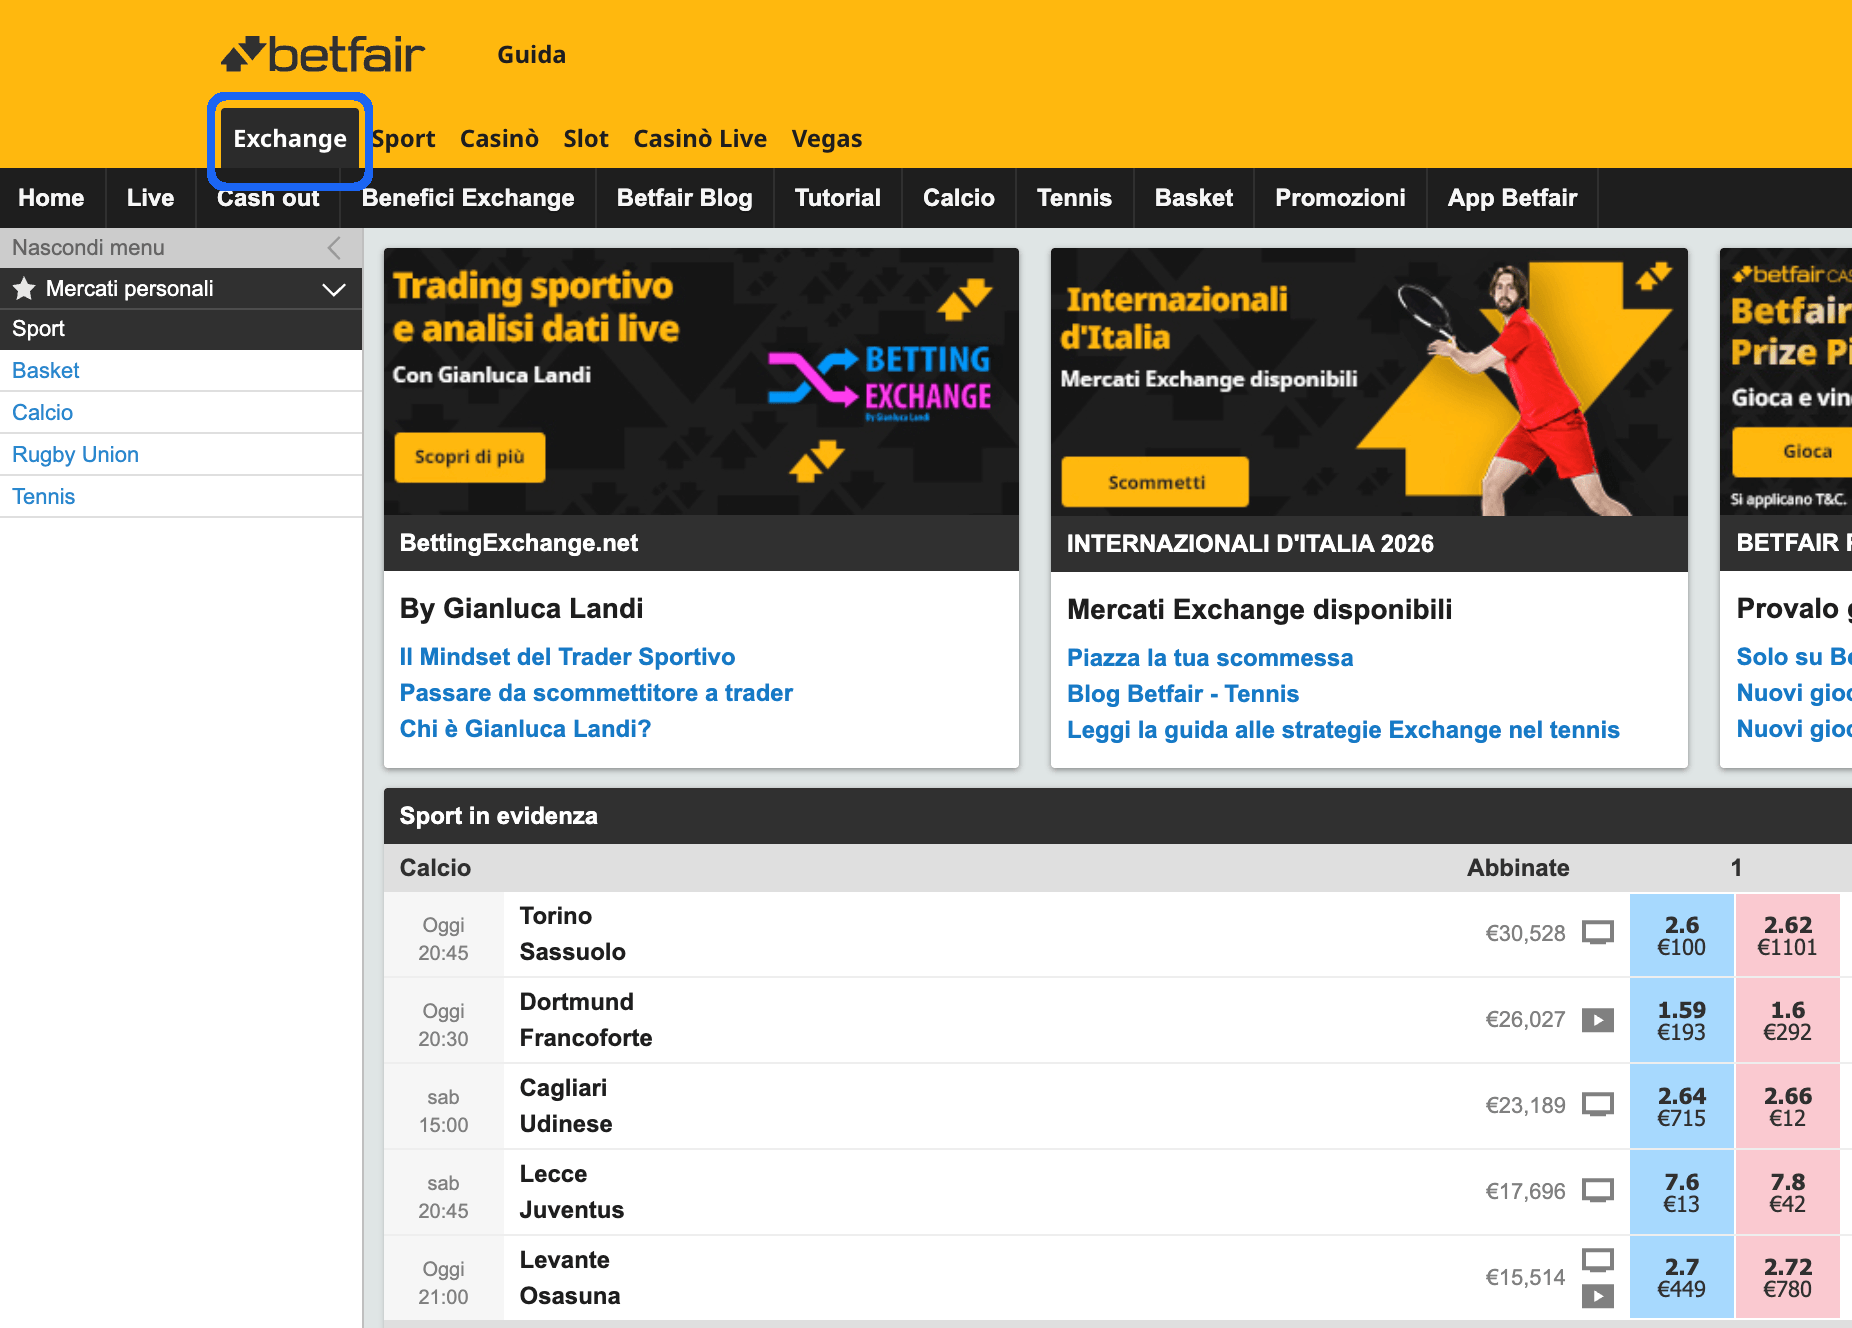Open Rugby Union in the sidebar

click(x=181, y=455)
